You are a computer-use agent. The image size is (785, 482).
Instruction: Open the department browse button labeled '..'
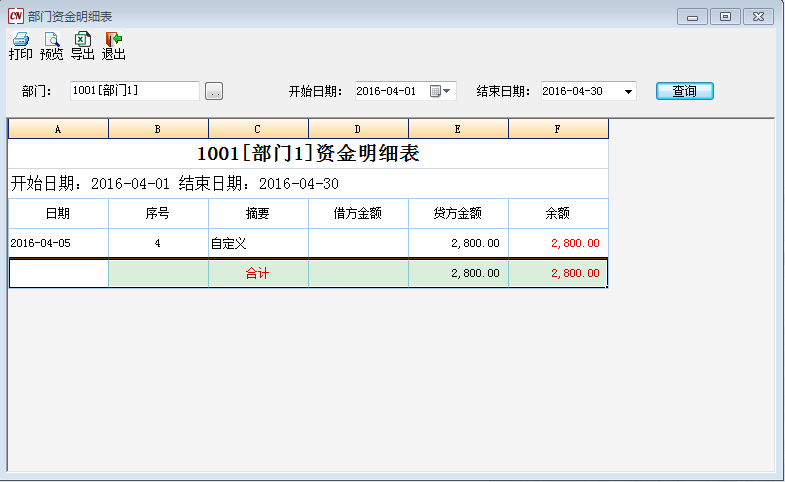click(x=214, y=91)
